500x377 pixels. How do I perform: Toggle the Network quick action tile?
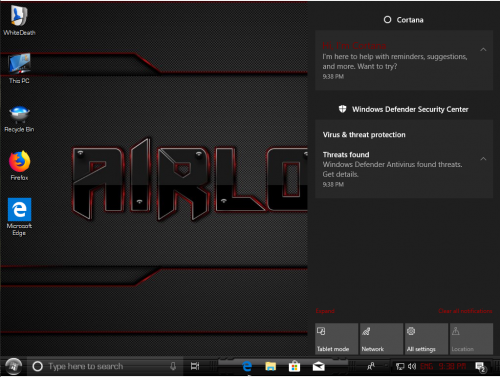pos(382,339)
